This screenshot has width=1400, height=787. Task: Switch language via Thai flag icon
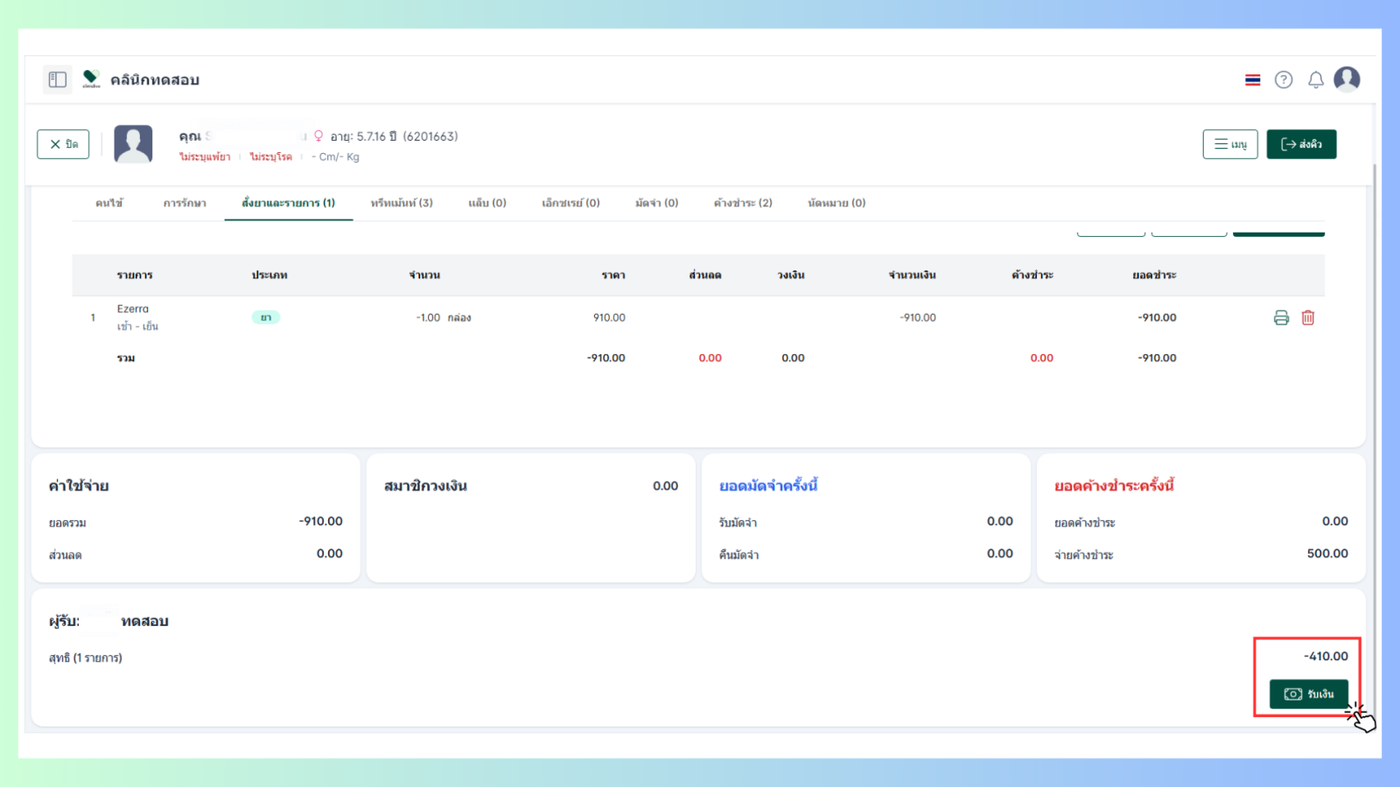(x=1252, y=80)
